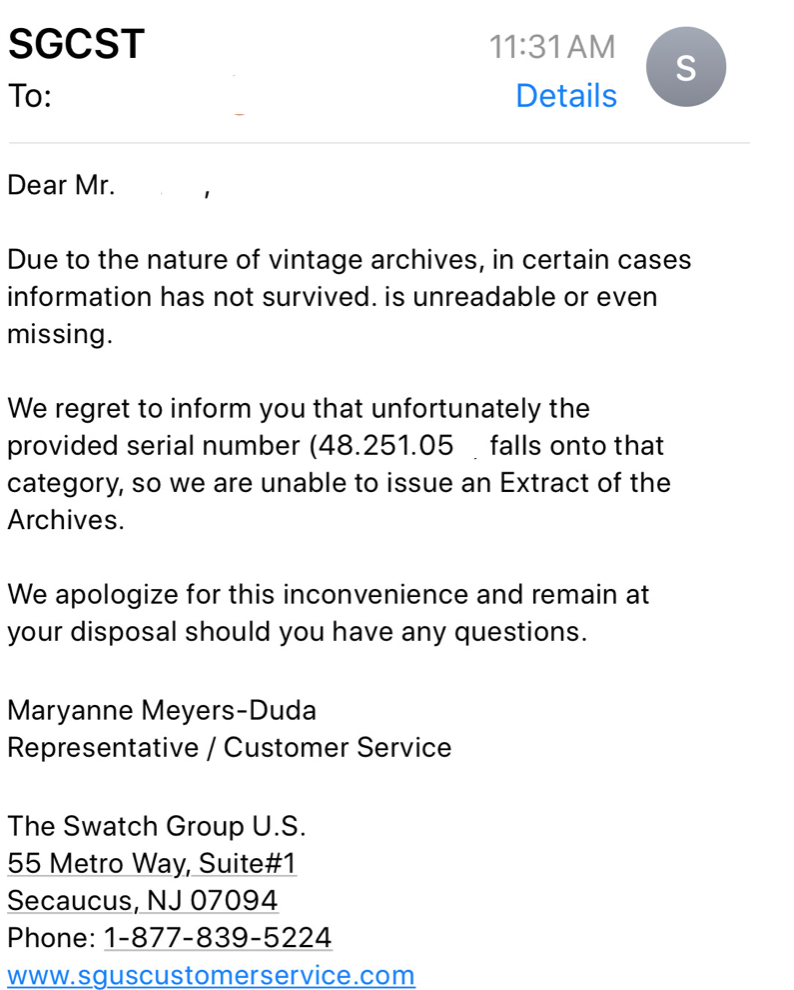
Task: Select the Representative / Customer Service title
Action: click(228, 747)
